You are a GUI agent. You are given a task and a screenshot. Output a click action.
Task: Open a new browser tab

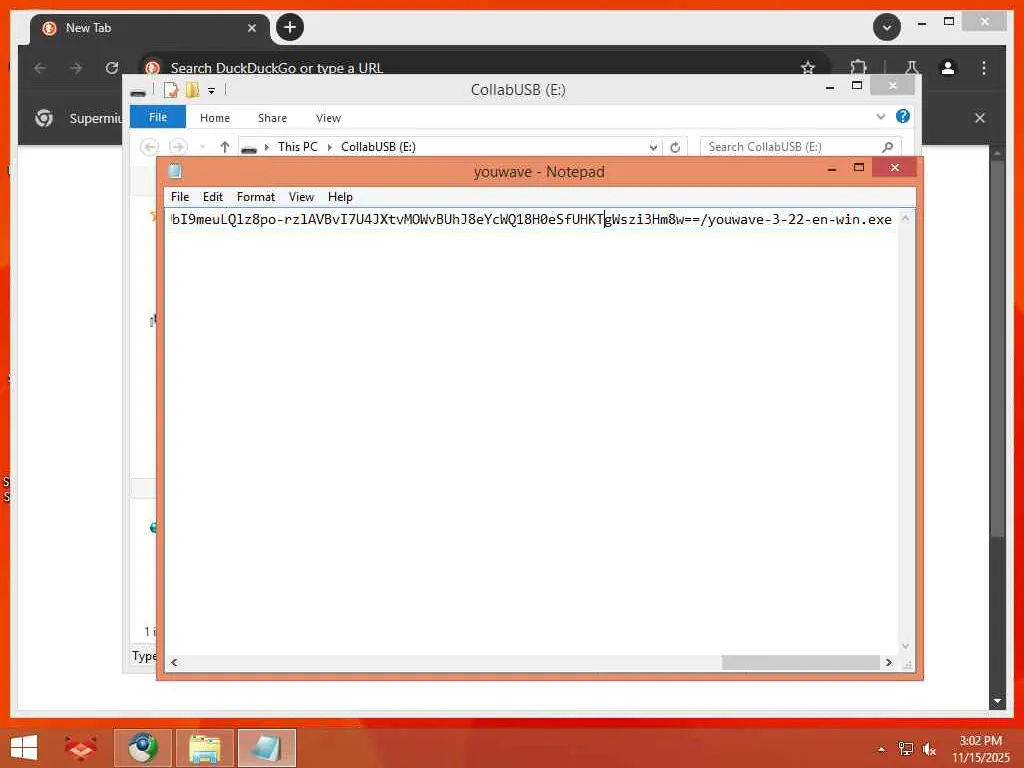coord(290,27)
